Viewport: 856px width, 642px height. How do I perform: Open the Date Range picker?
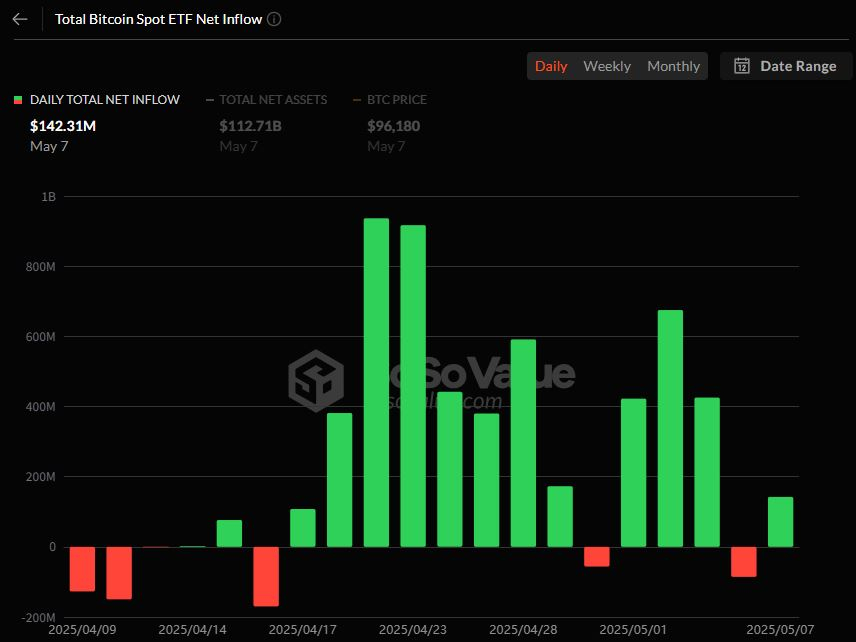point(786,66)
